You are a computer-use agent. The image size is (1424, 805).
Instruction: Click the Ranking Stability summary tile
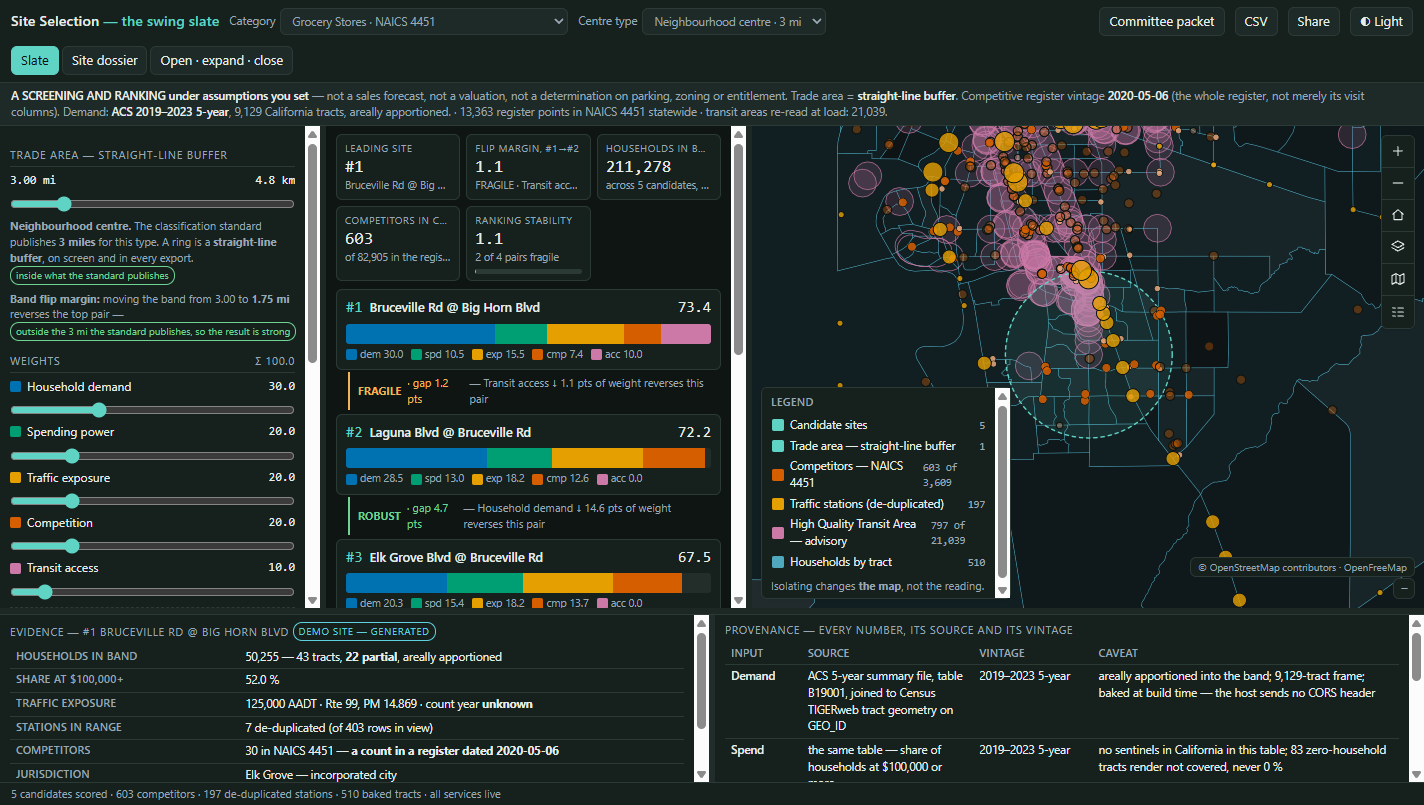[528, 243]
